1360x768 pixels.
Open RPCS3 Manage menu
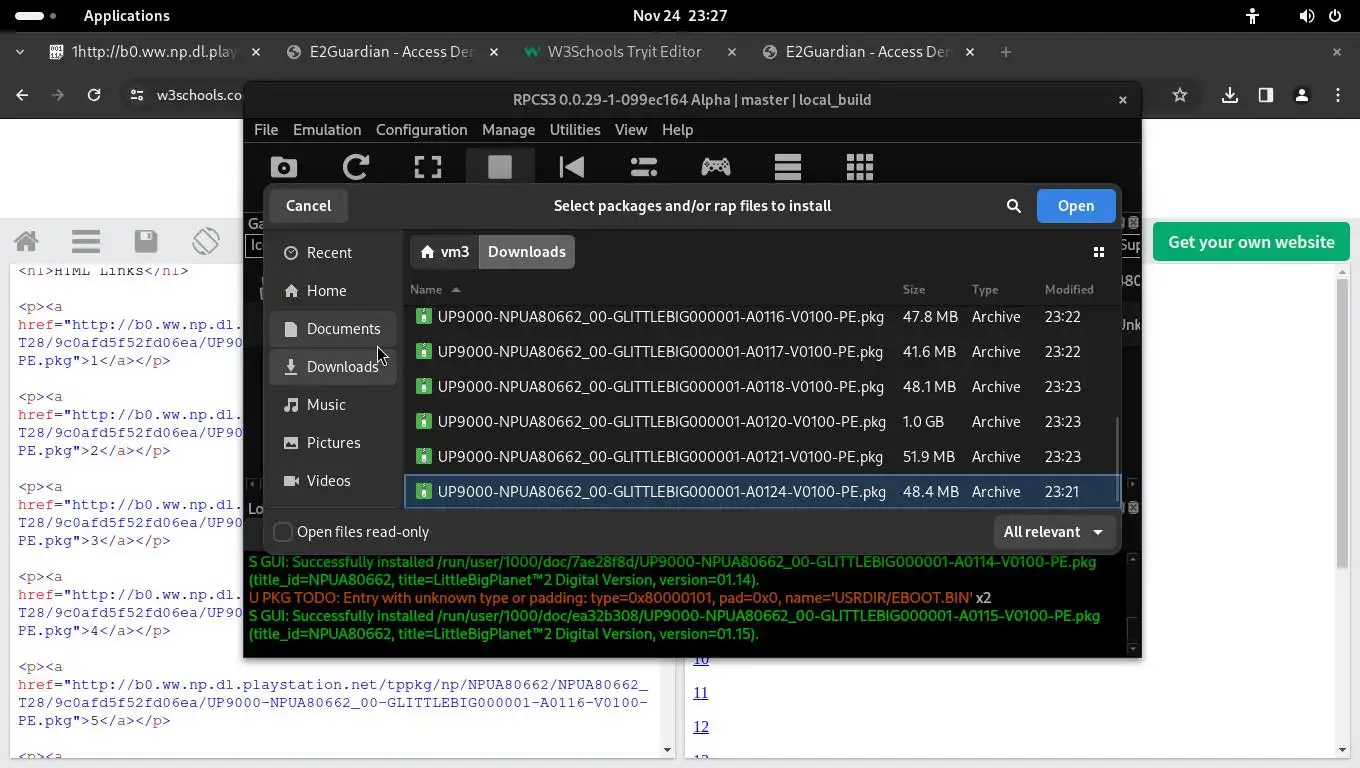point(508,130)
